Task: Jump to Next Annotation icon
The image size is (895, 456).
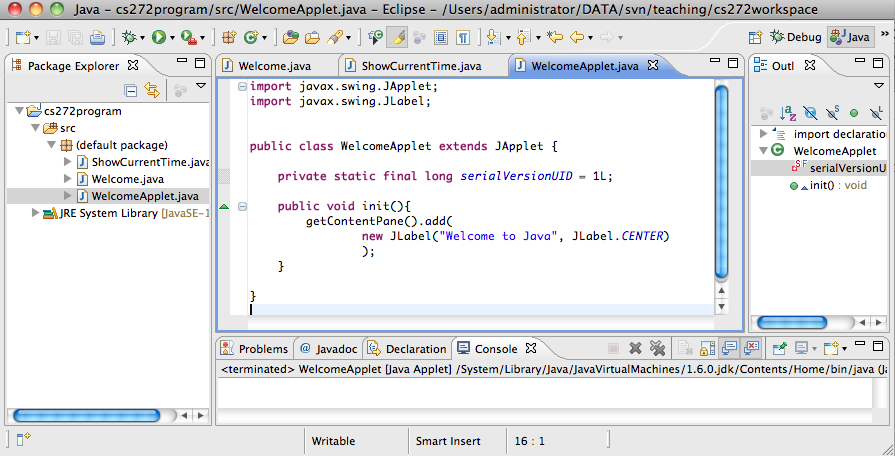Action: tap(494, 38)
